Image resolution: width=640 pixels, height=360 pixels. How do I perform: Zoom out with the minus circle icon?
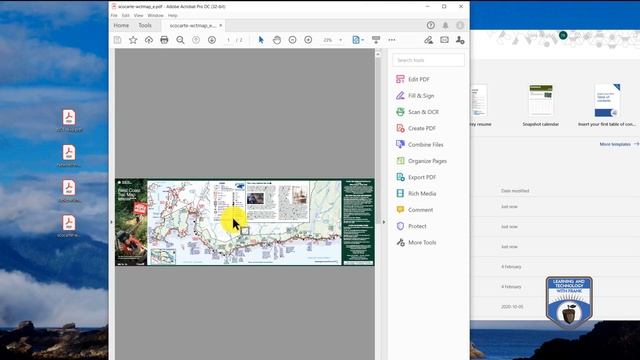292,40
